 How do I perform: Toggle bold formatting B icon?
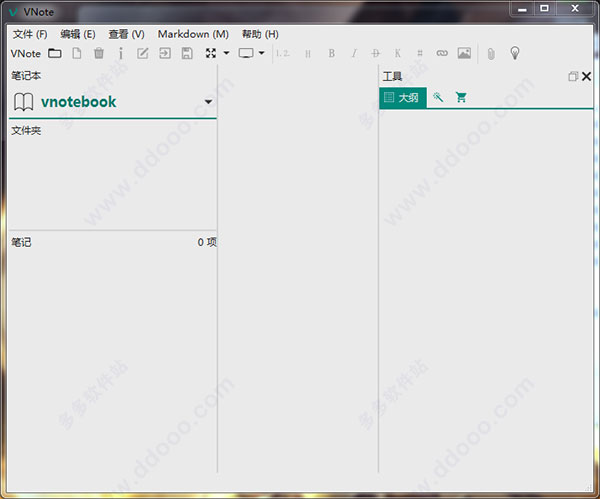[332, 53]
